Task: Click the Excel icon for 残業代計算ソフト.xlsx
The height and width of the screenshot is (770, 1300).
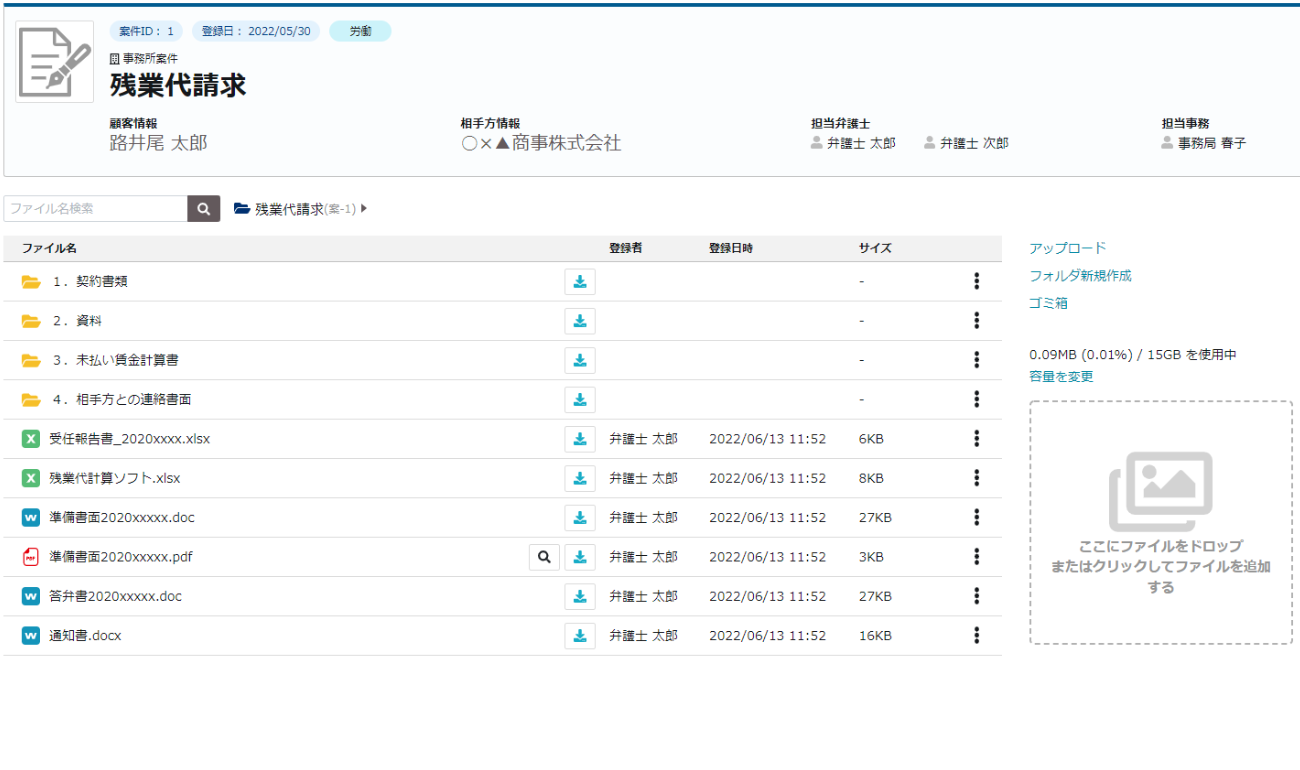Action: 31,478
